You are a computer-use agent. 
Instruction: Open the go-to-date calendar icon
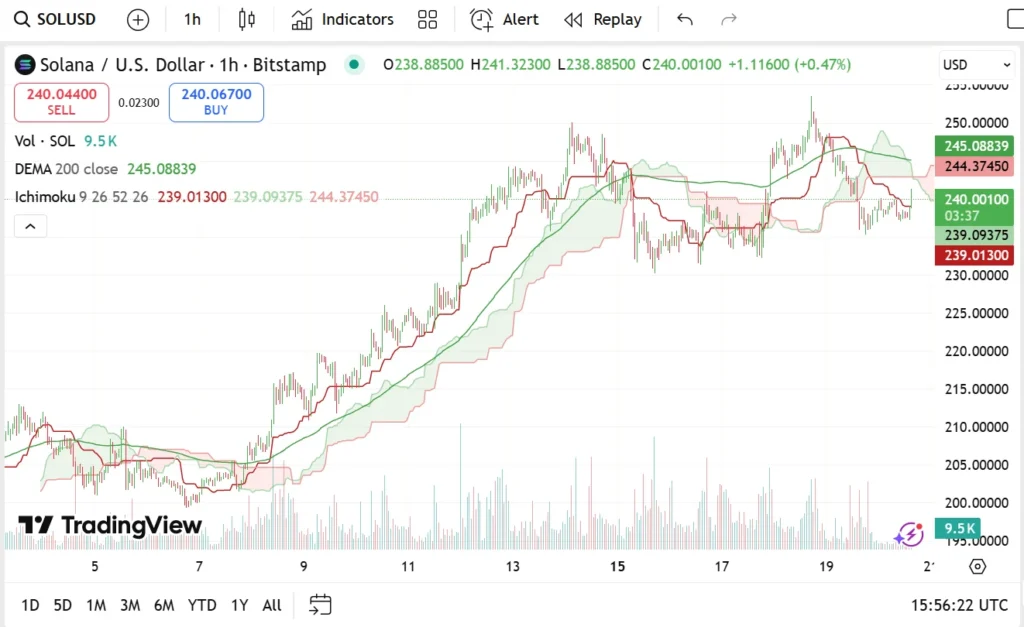click(321, 605)
